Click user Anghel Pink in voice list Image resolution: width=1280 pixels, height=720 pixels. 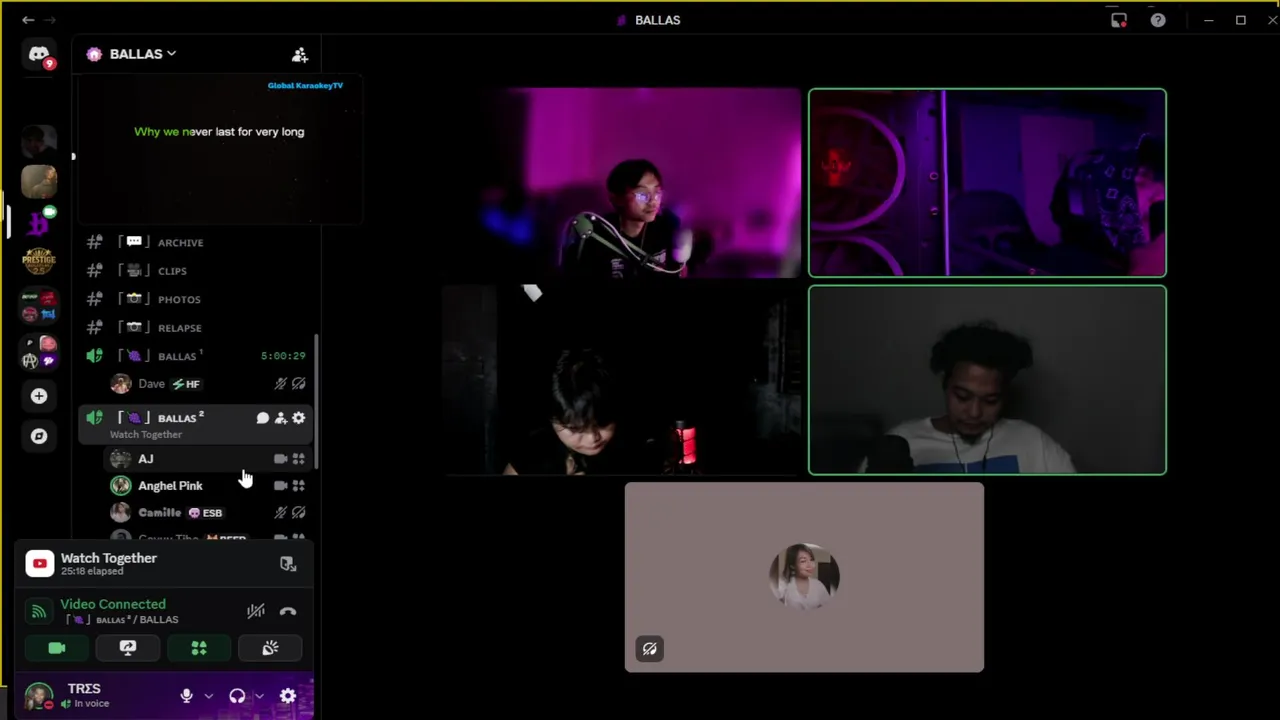208,486
